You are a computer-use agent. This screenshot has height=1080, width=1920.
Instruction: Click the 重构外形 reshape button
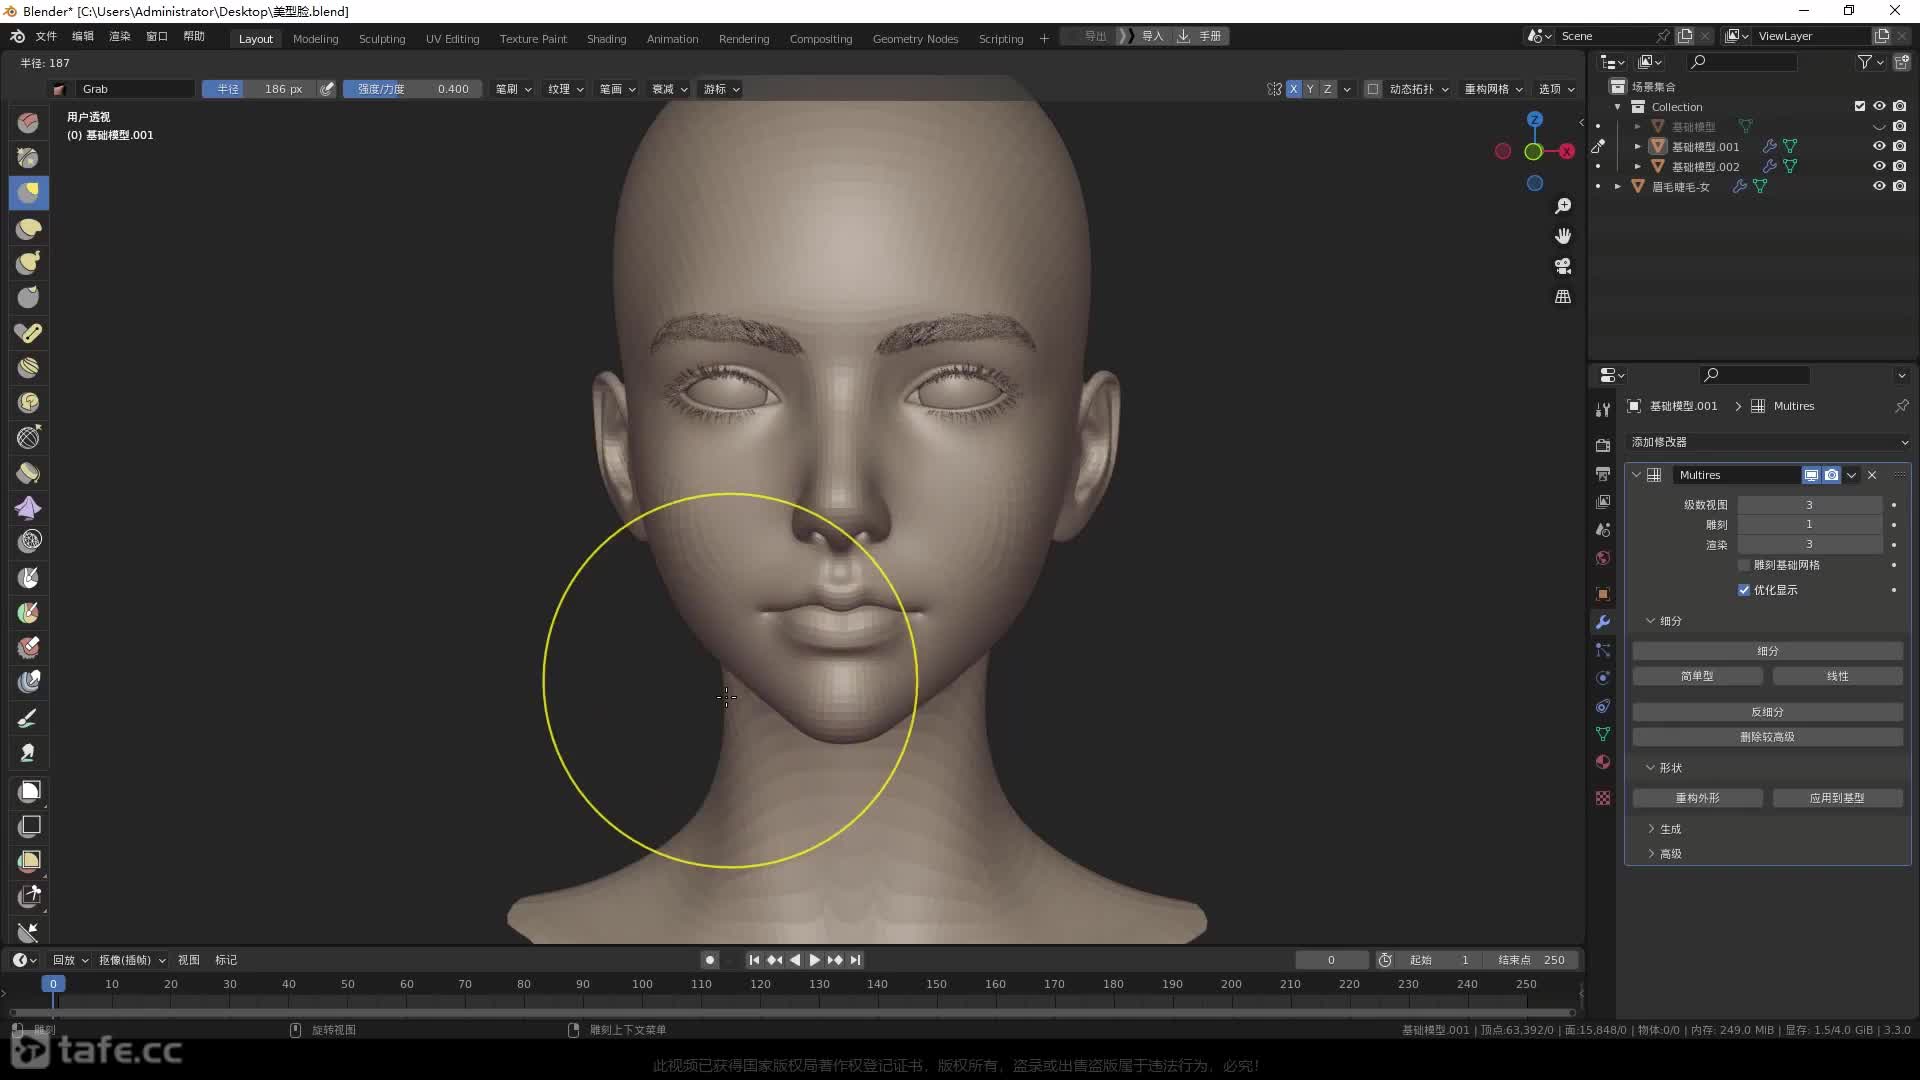point(1697,798)
